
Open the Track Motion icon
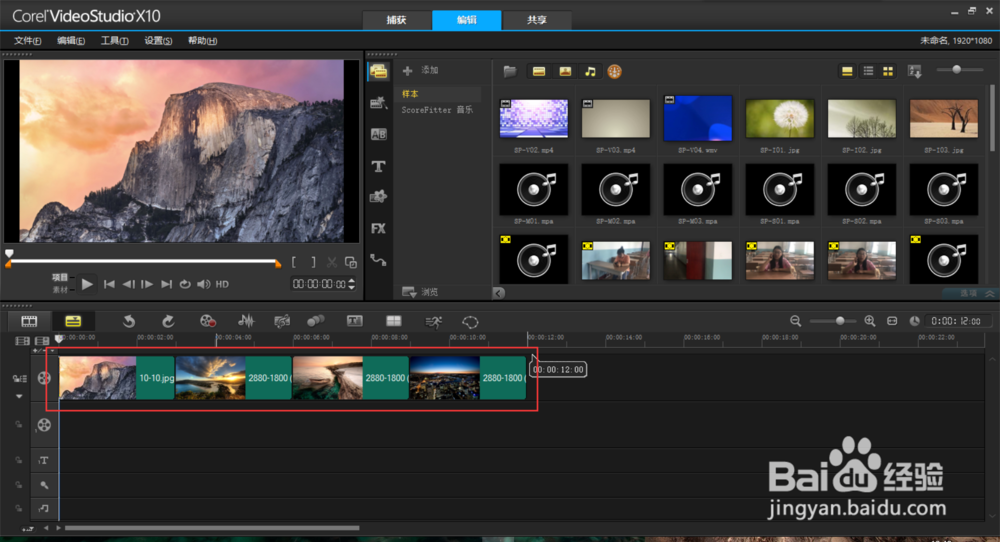(316, 321)
